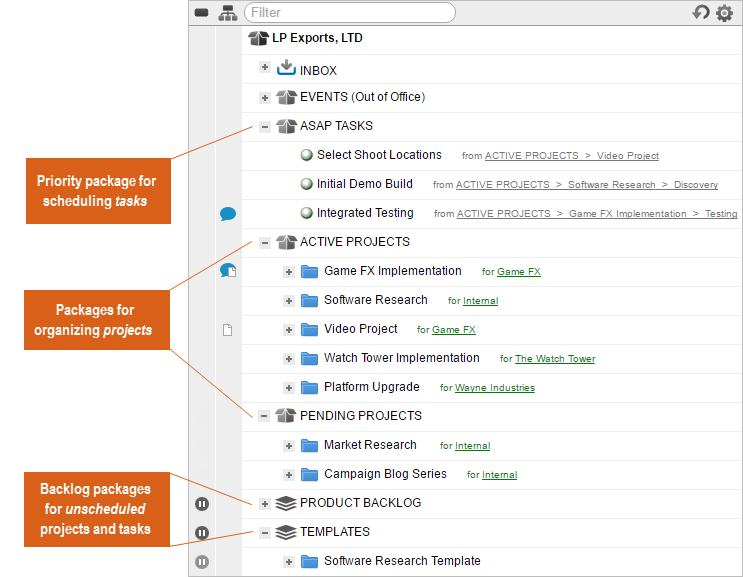
Task: Click the settings gear icon
Action: 724,13
